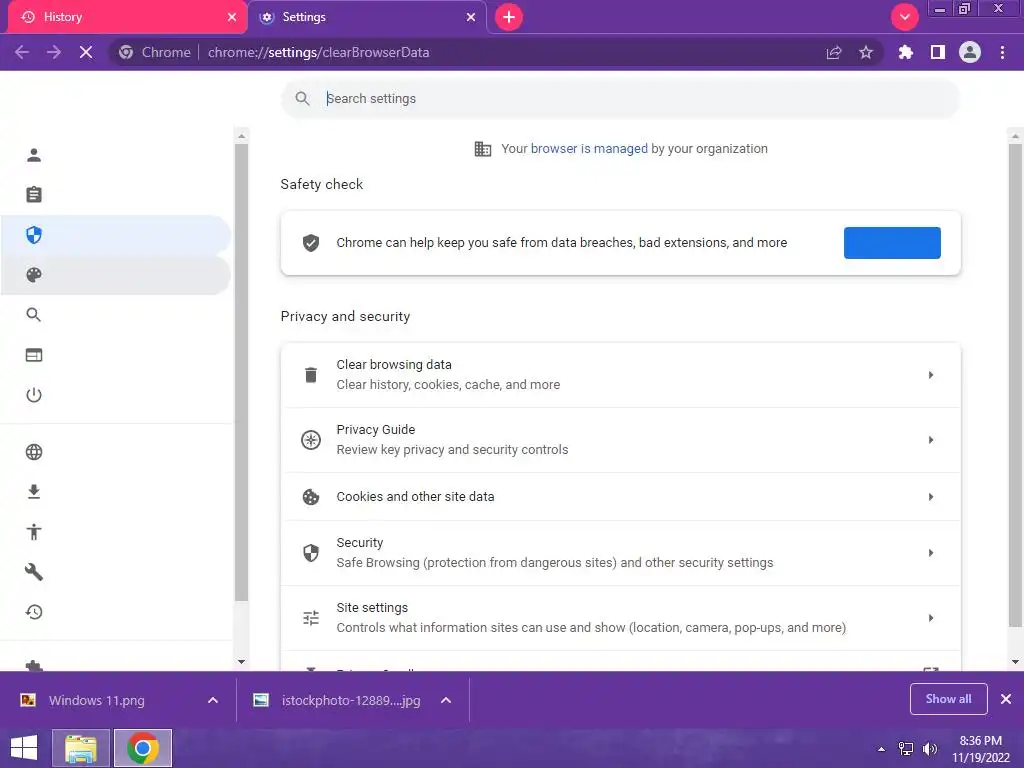The height and width of the screenshot is (768, 1024).
Task: Open the System wrench icon in sidebar
Action: pyautogui.click(x=34, y=572)
